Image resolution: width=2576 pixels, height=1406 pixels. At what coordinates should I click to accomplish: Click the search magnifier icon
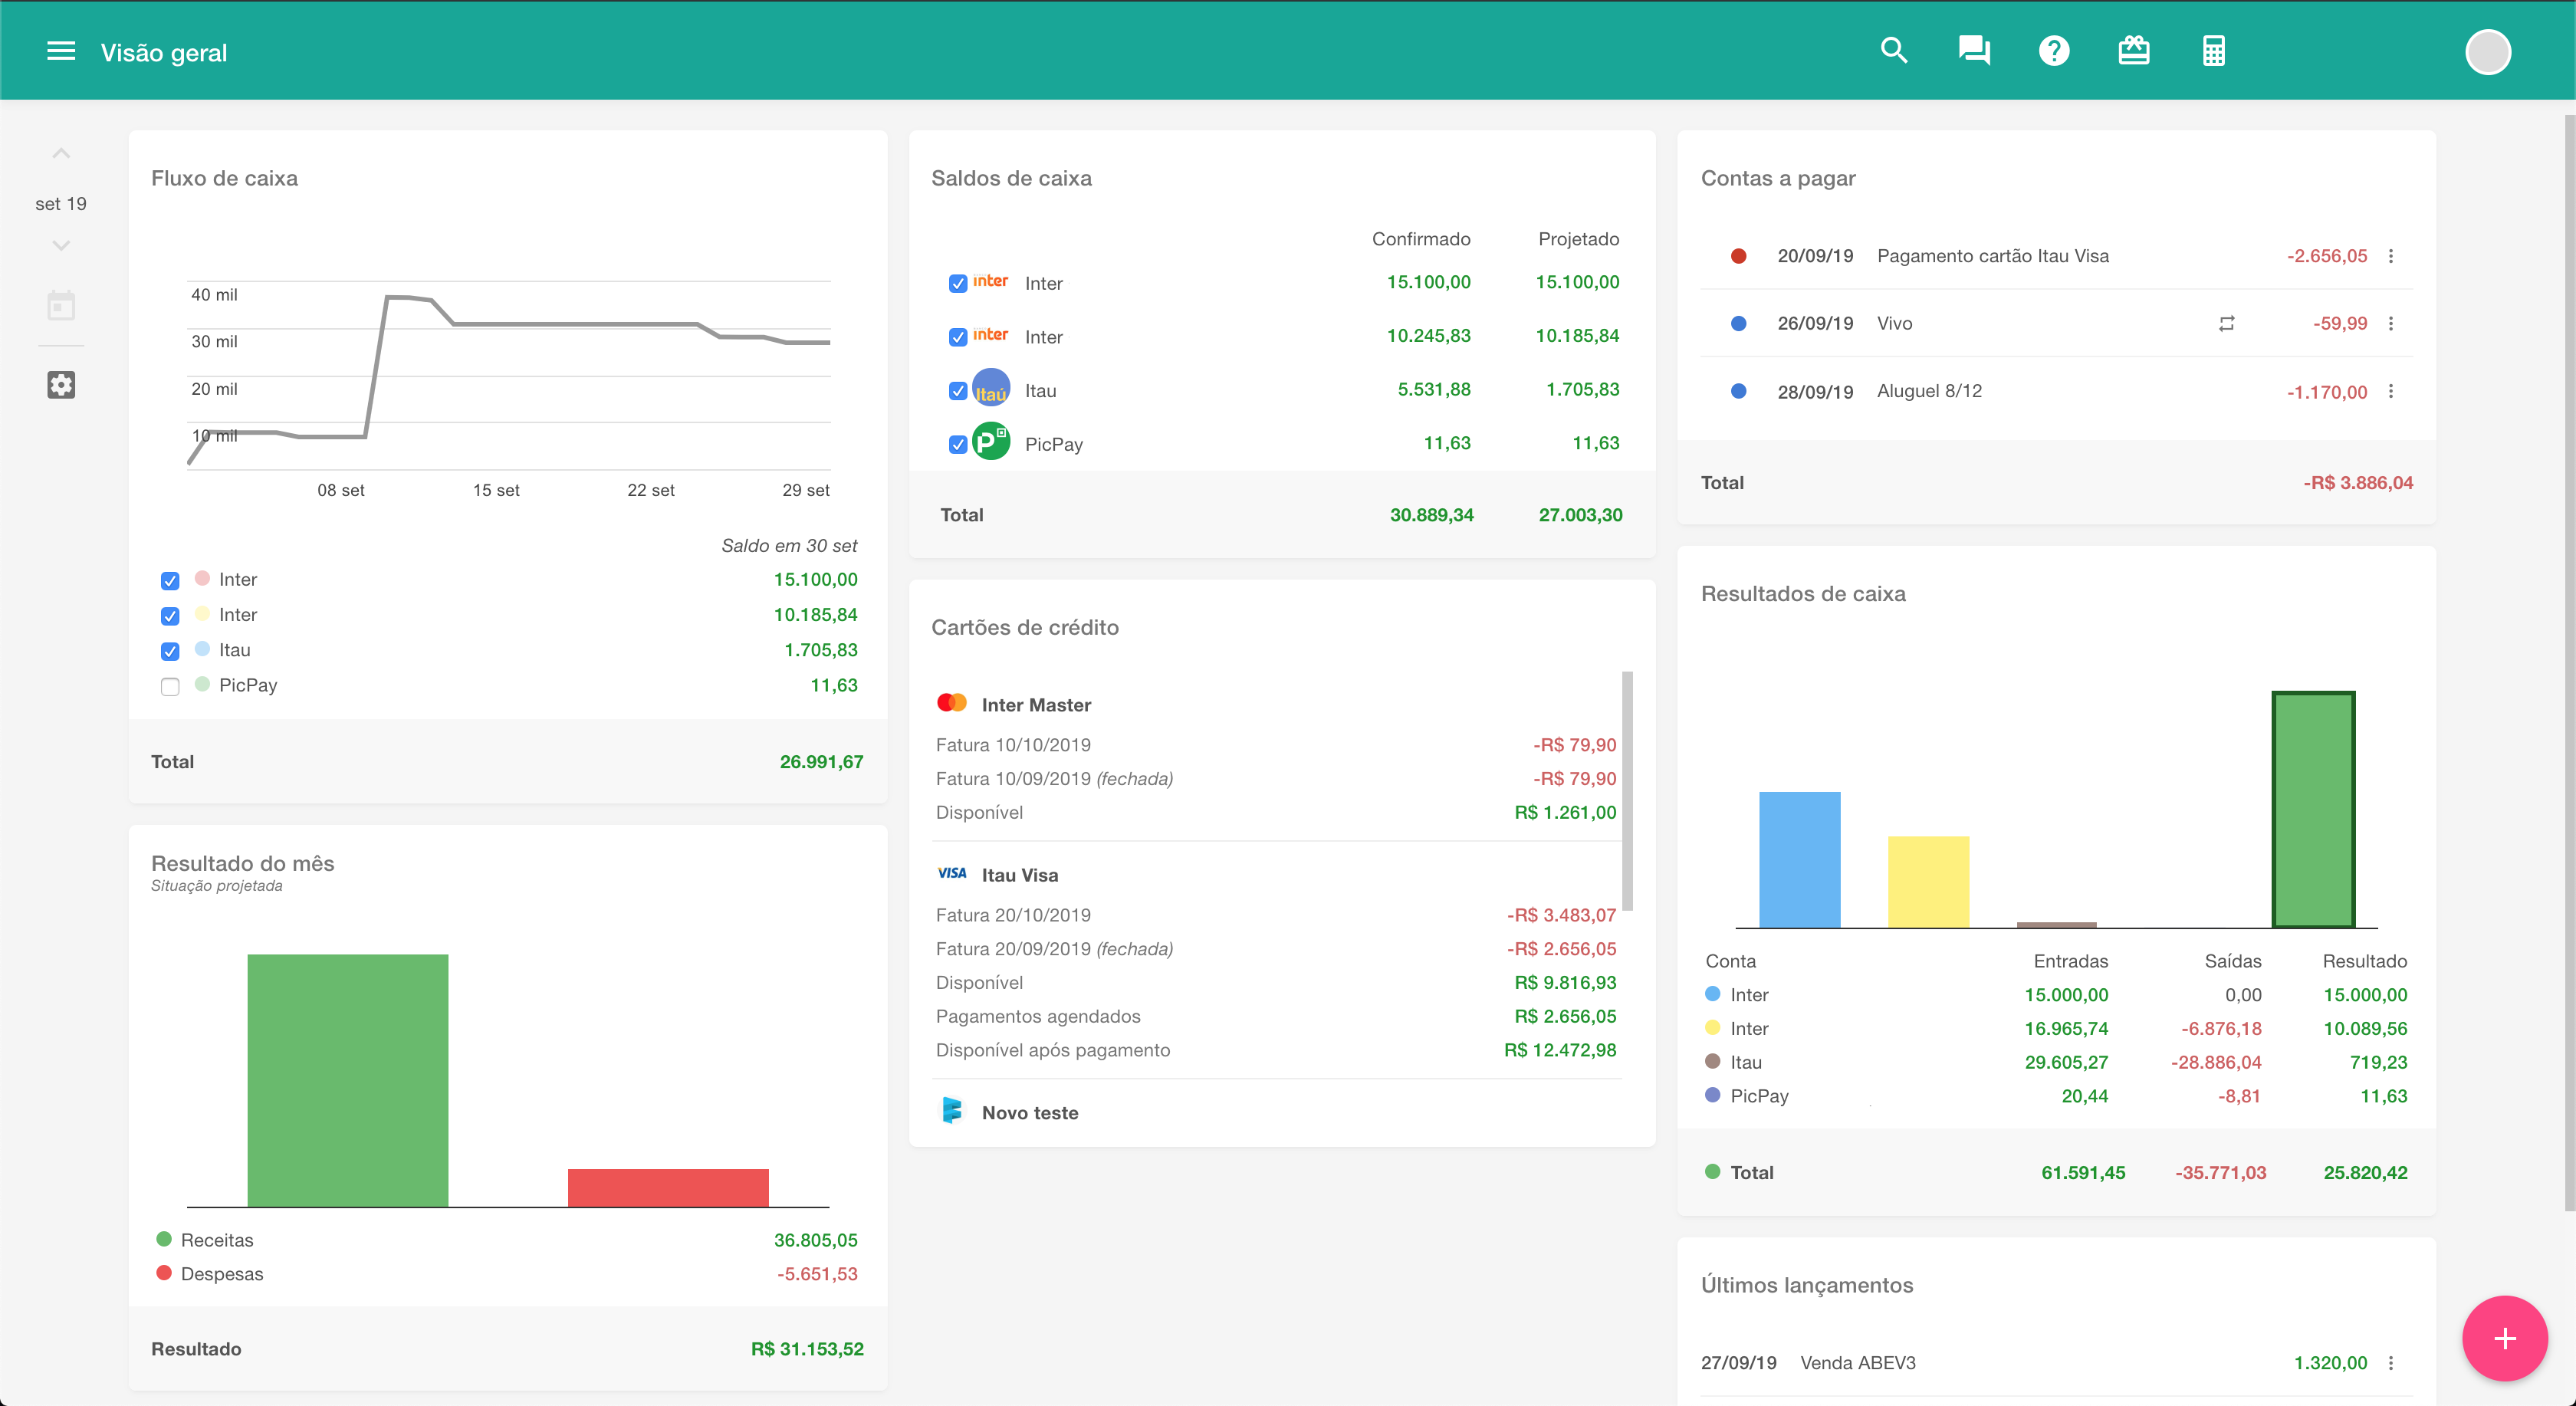[1894, 51]
